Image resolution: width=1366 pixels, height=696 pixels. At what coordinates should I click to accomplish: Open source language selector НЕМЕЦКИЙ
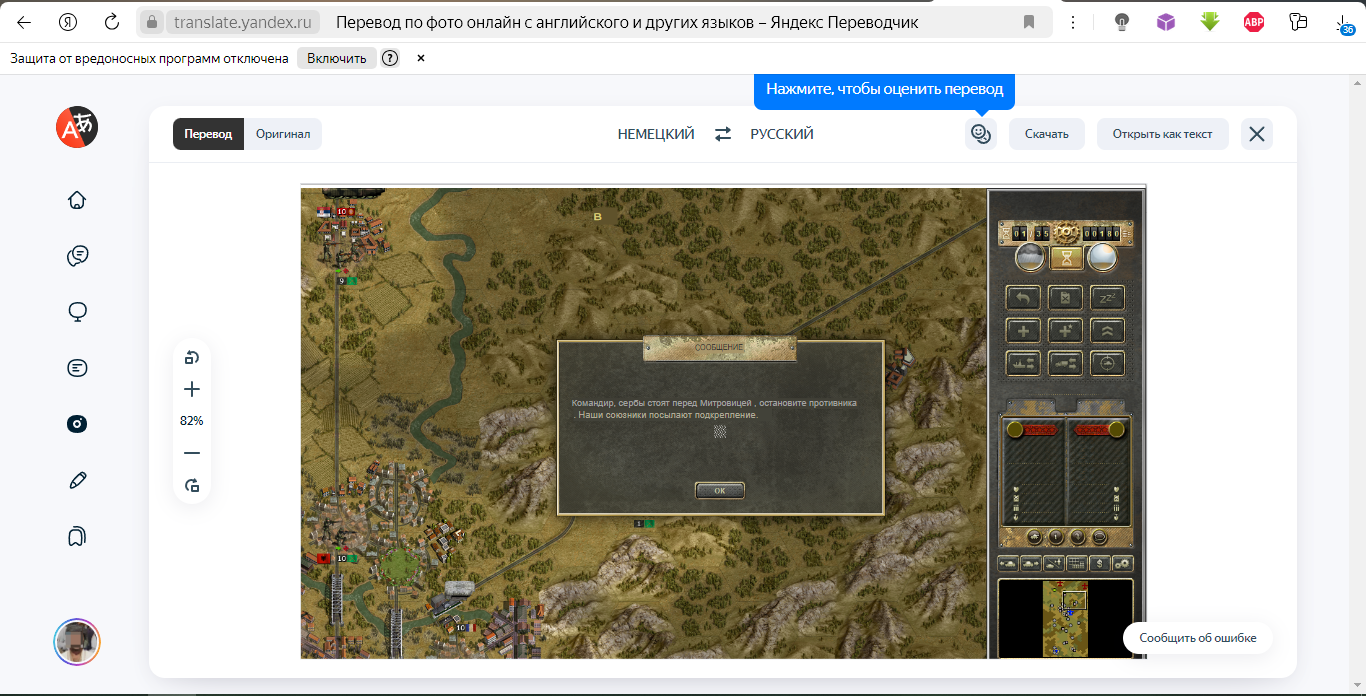[x=656, y=134]
